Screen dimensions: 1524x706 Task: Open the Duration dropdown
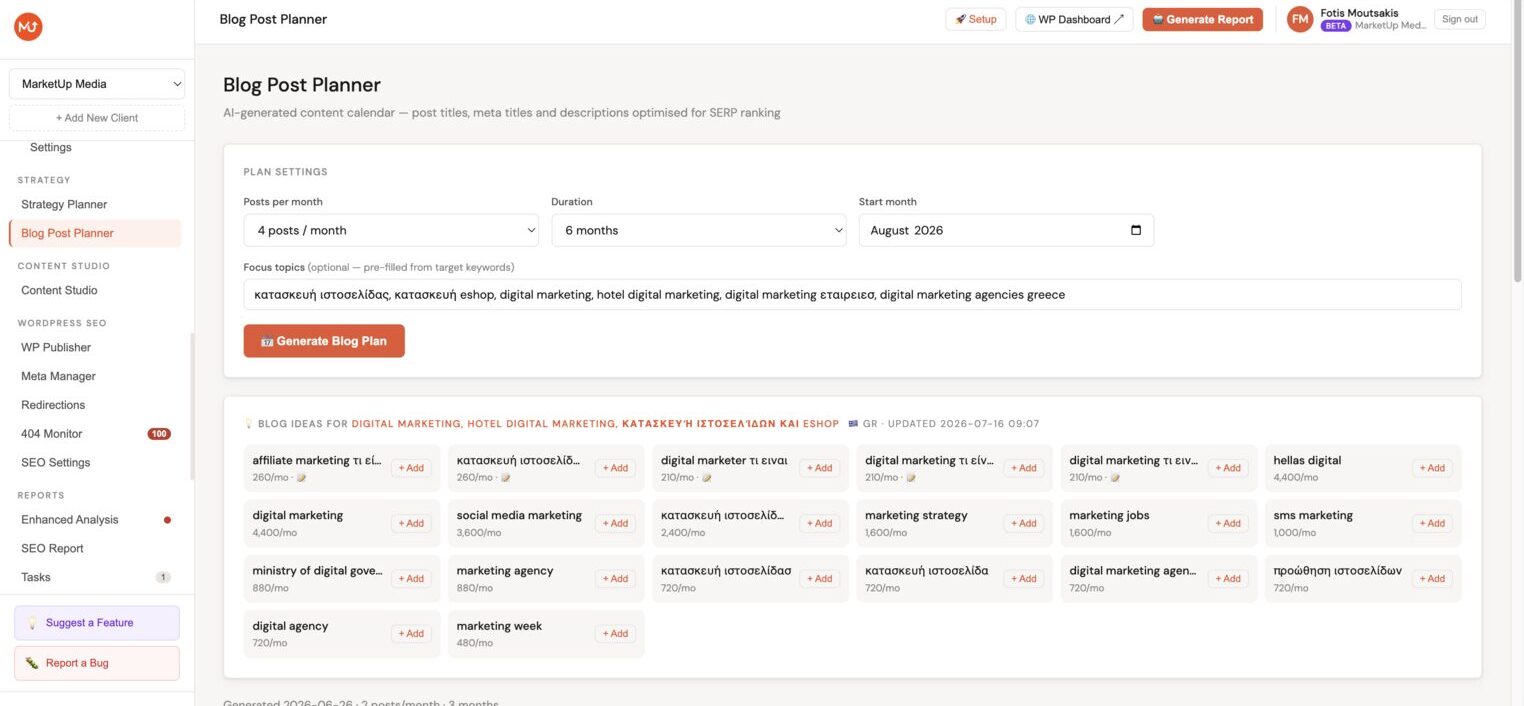coord(699,230)
